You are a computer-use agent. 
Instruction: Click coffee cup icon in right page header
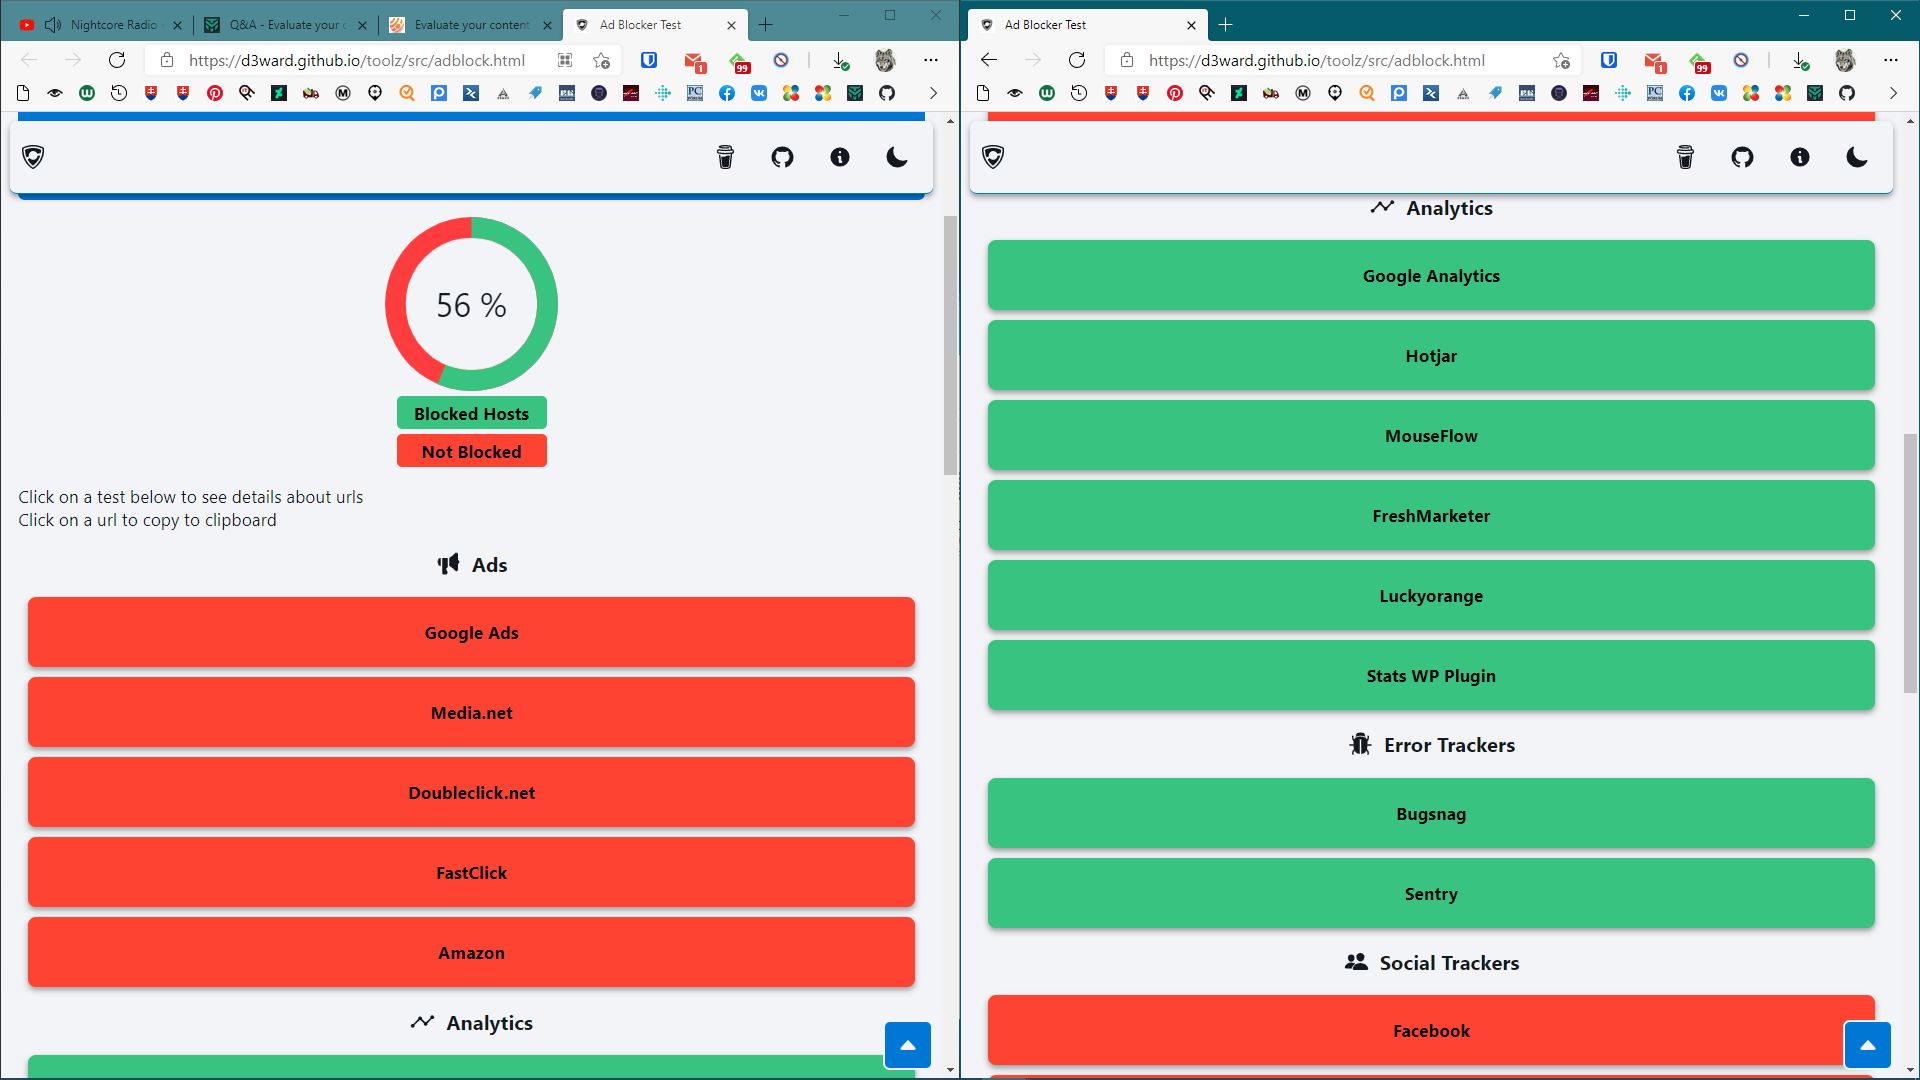pyautogui.click(x=1685, y=157)
